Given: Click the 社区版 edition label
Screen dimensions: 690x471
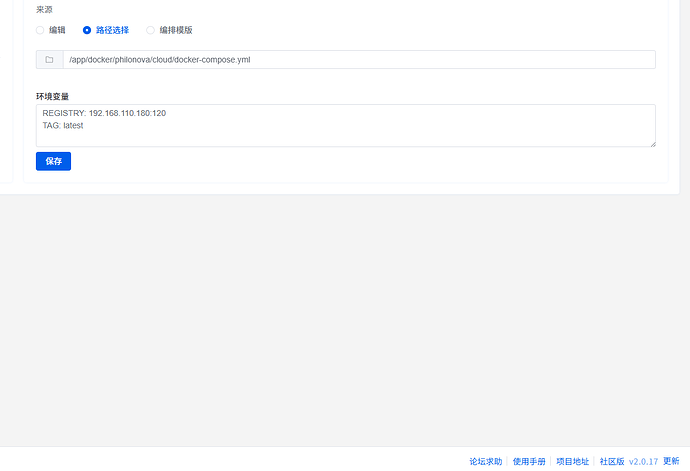Looking at the screenshot, I should tap(612, 461).
